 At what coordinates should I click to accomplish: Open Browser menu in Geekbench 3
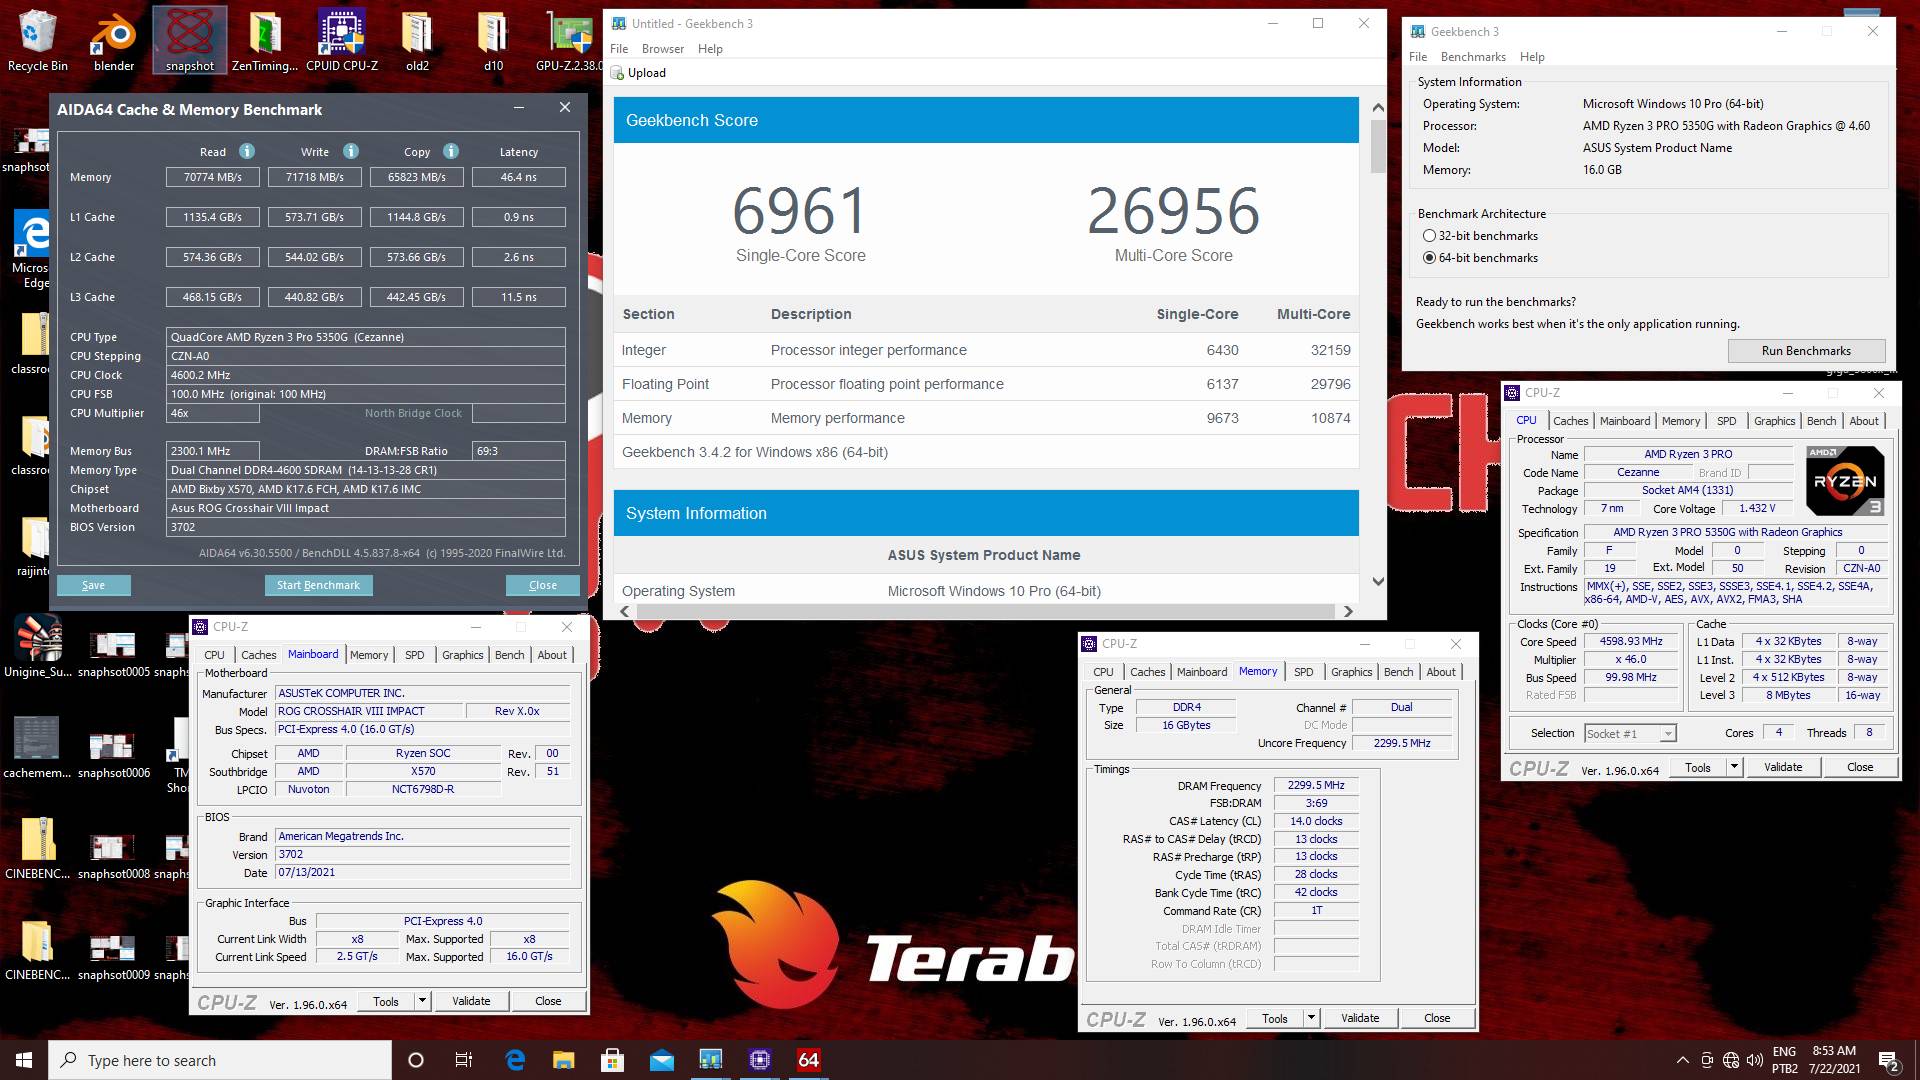662,49
